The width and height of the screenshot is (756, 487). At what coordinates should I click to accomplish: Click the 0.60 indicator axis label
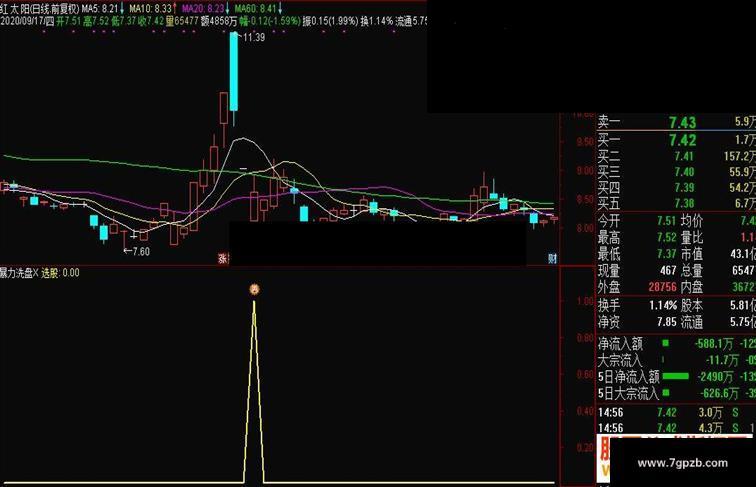coord(585,374)
